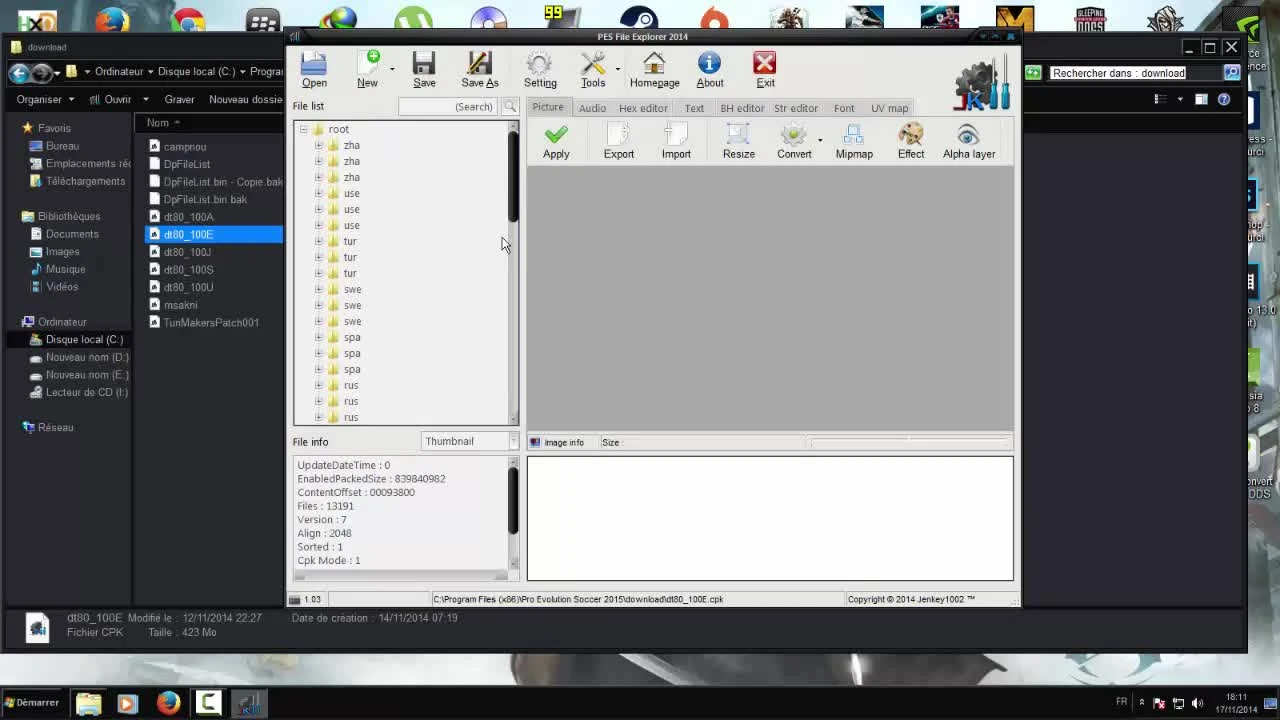Viewport: 1280px width, 720px height.
Task: Visit the Homepage via the house icon
Action: 654,70
